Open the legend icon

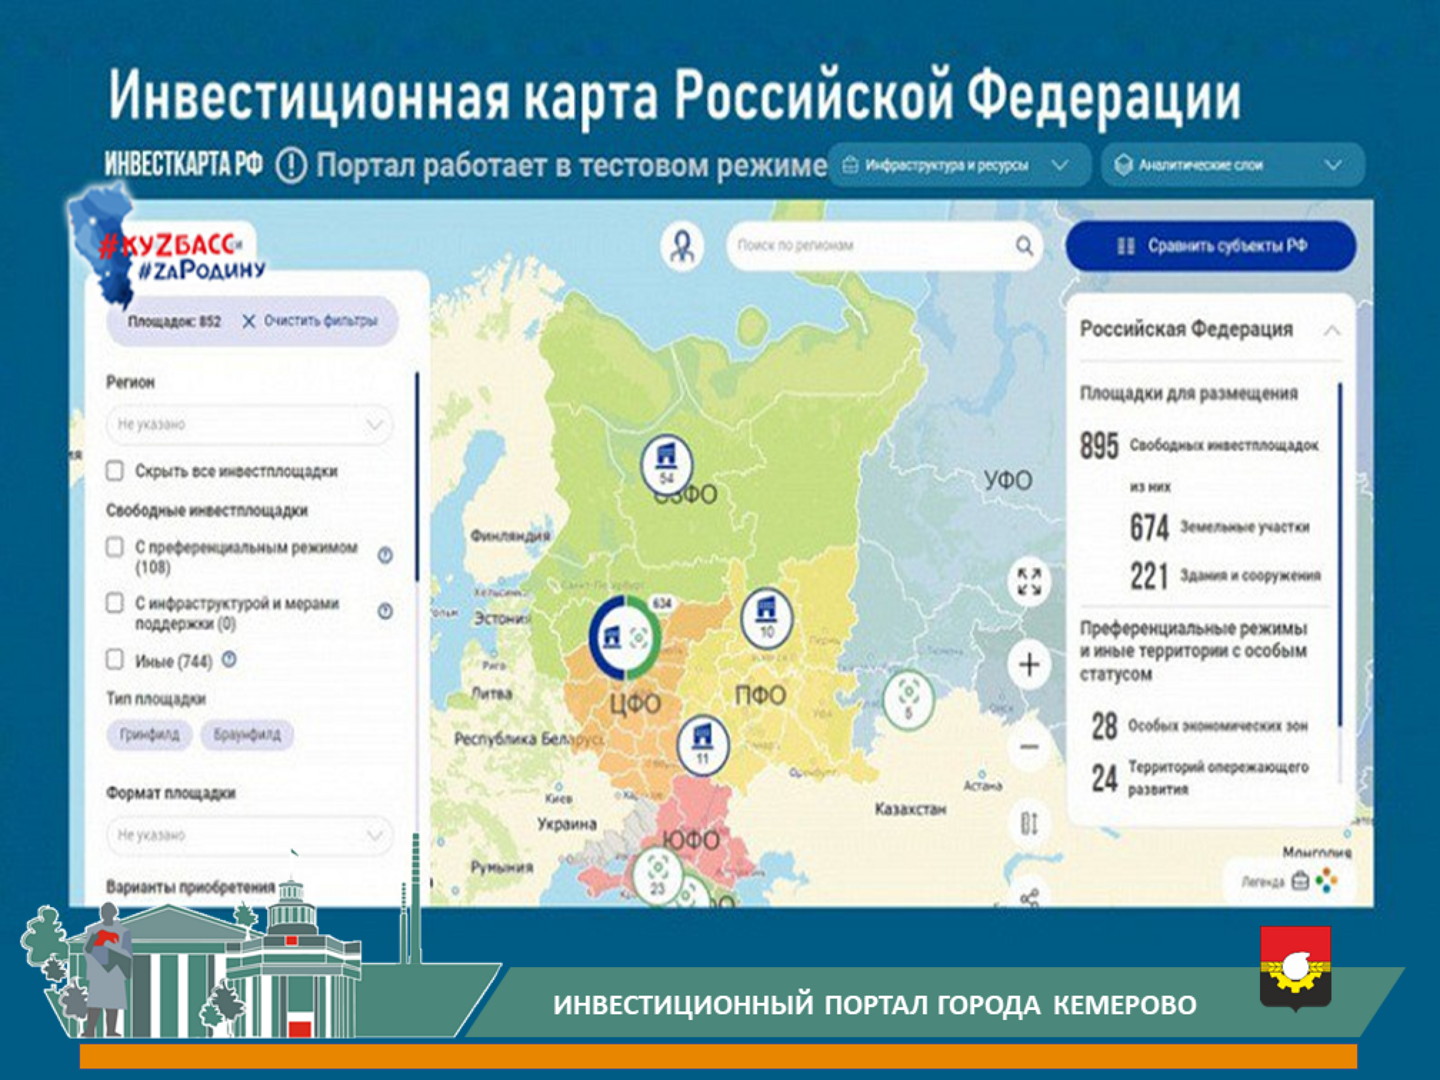tap(1300, 881)
